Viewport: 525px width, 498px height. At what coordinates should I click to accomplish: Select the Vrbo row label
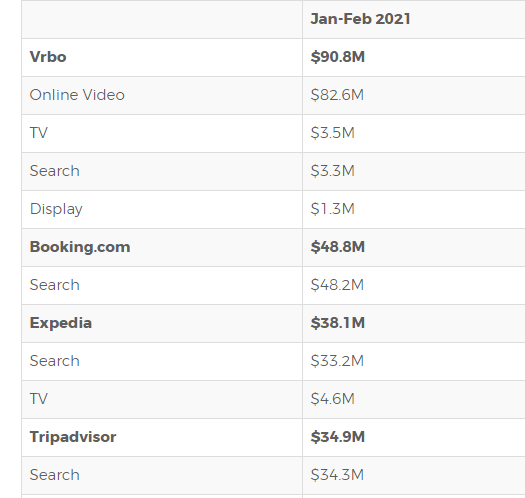48,57
